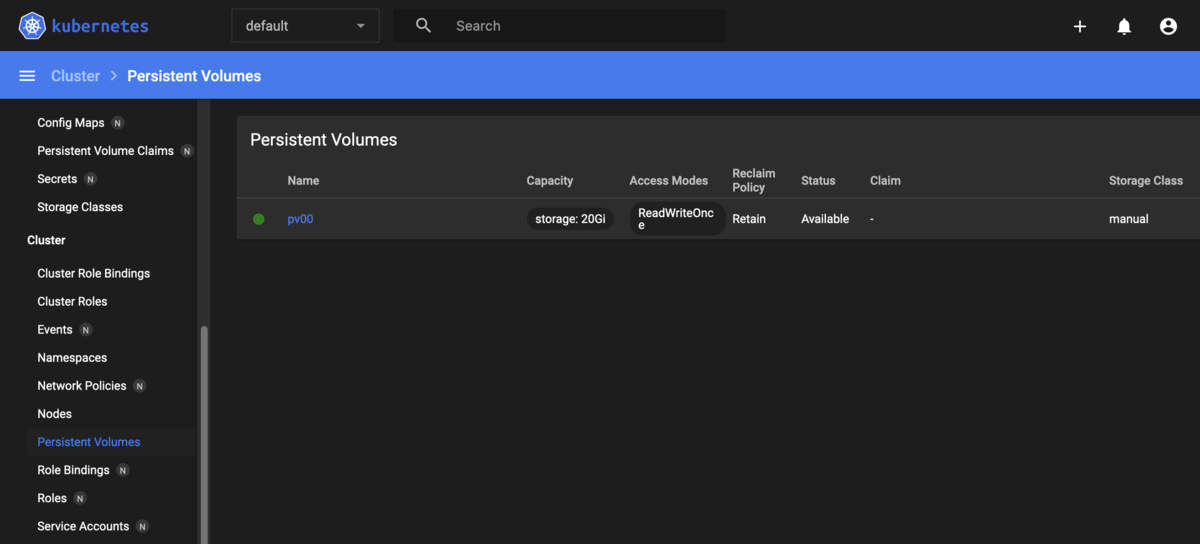Click the storage: 20Gi chip

570,219
